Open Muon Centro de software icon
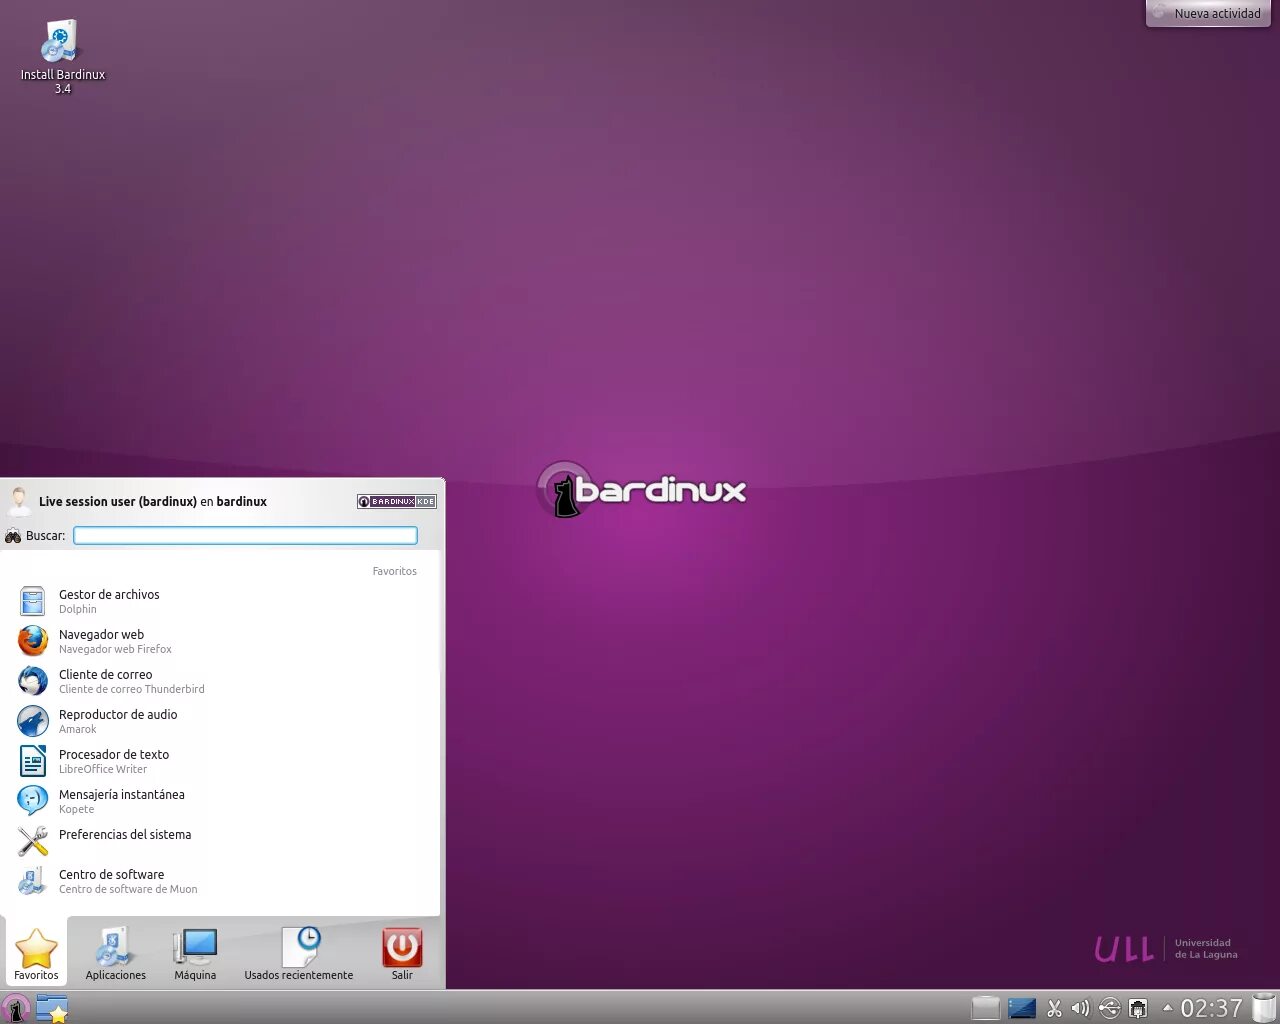The height and width of the screenshot is (1024, 1280). pyautogui.click(x=33, y=881)
